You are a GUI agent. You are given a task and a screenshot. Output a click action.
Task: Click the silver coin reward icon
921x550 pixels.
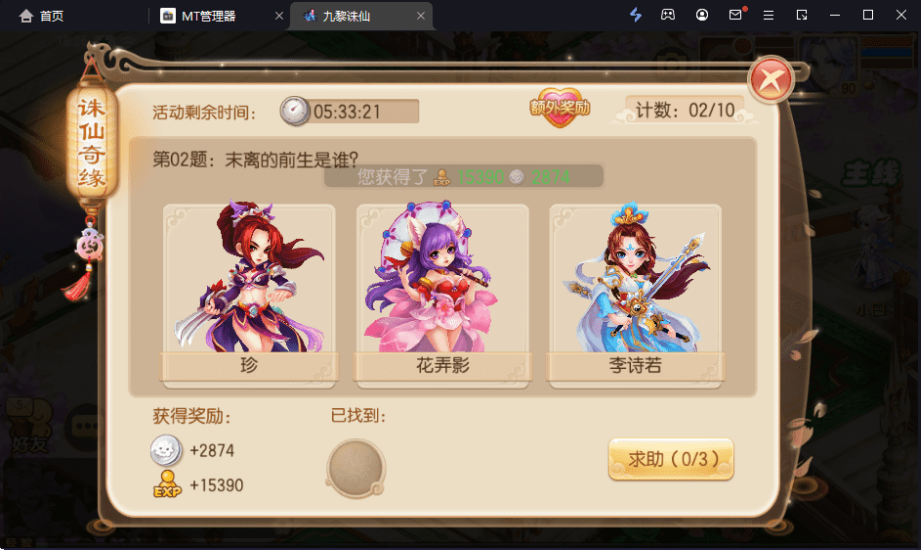(x=166, y=450)
